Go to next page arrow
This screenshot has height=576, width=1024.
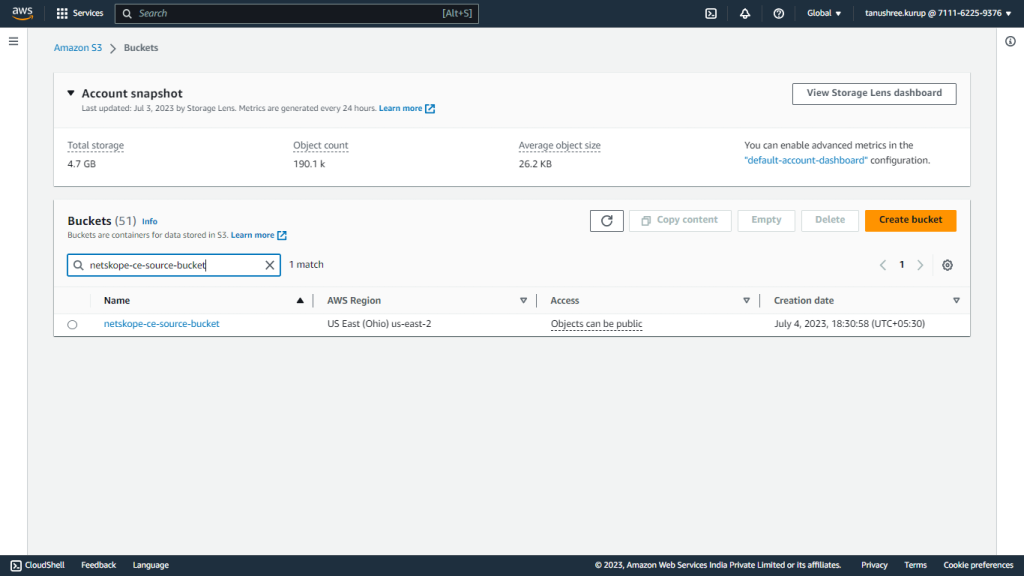coord(920,265)
